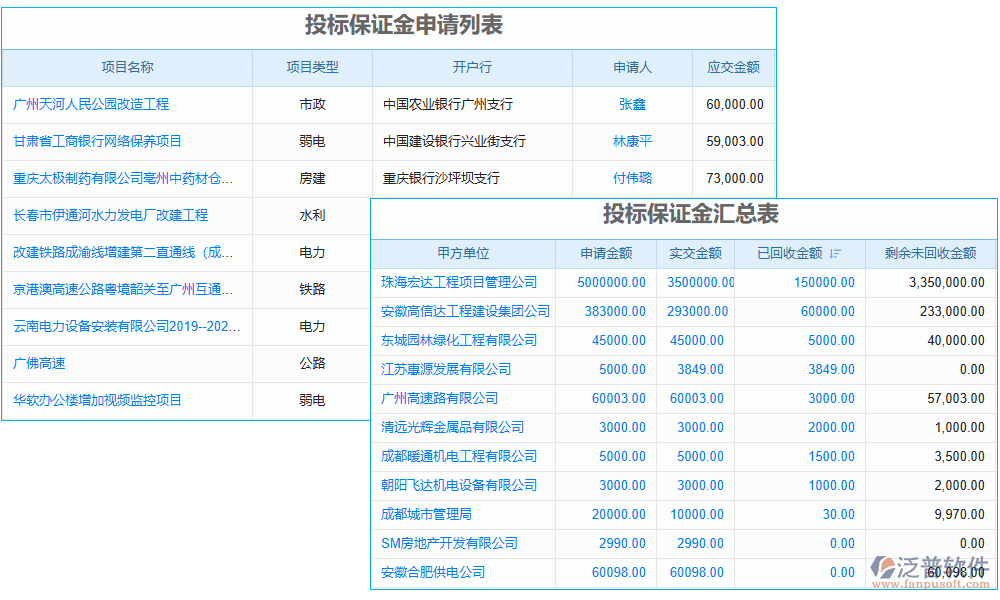The height and width of the screenshot is (600, 1000).
Task: Sort by the 项目名称 column header
Action: (126, 67)
